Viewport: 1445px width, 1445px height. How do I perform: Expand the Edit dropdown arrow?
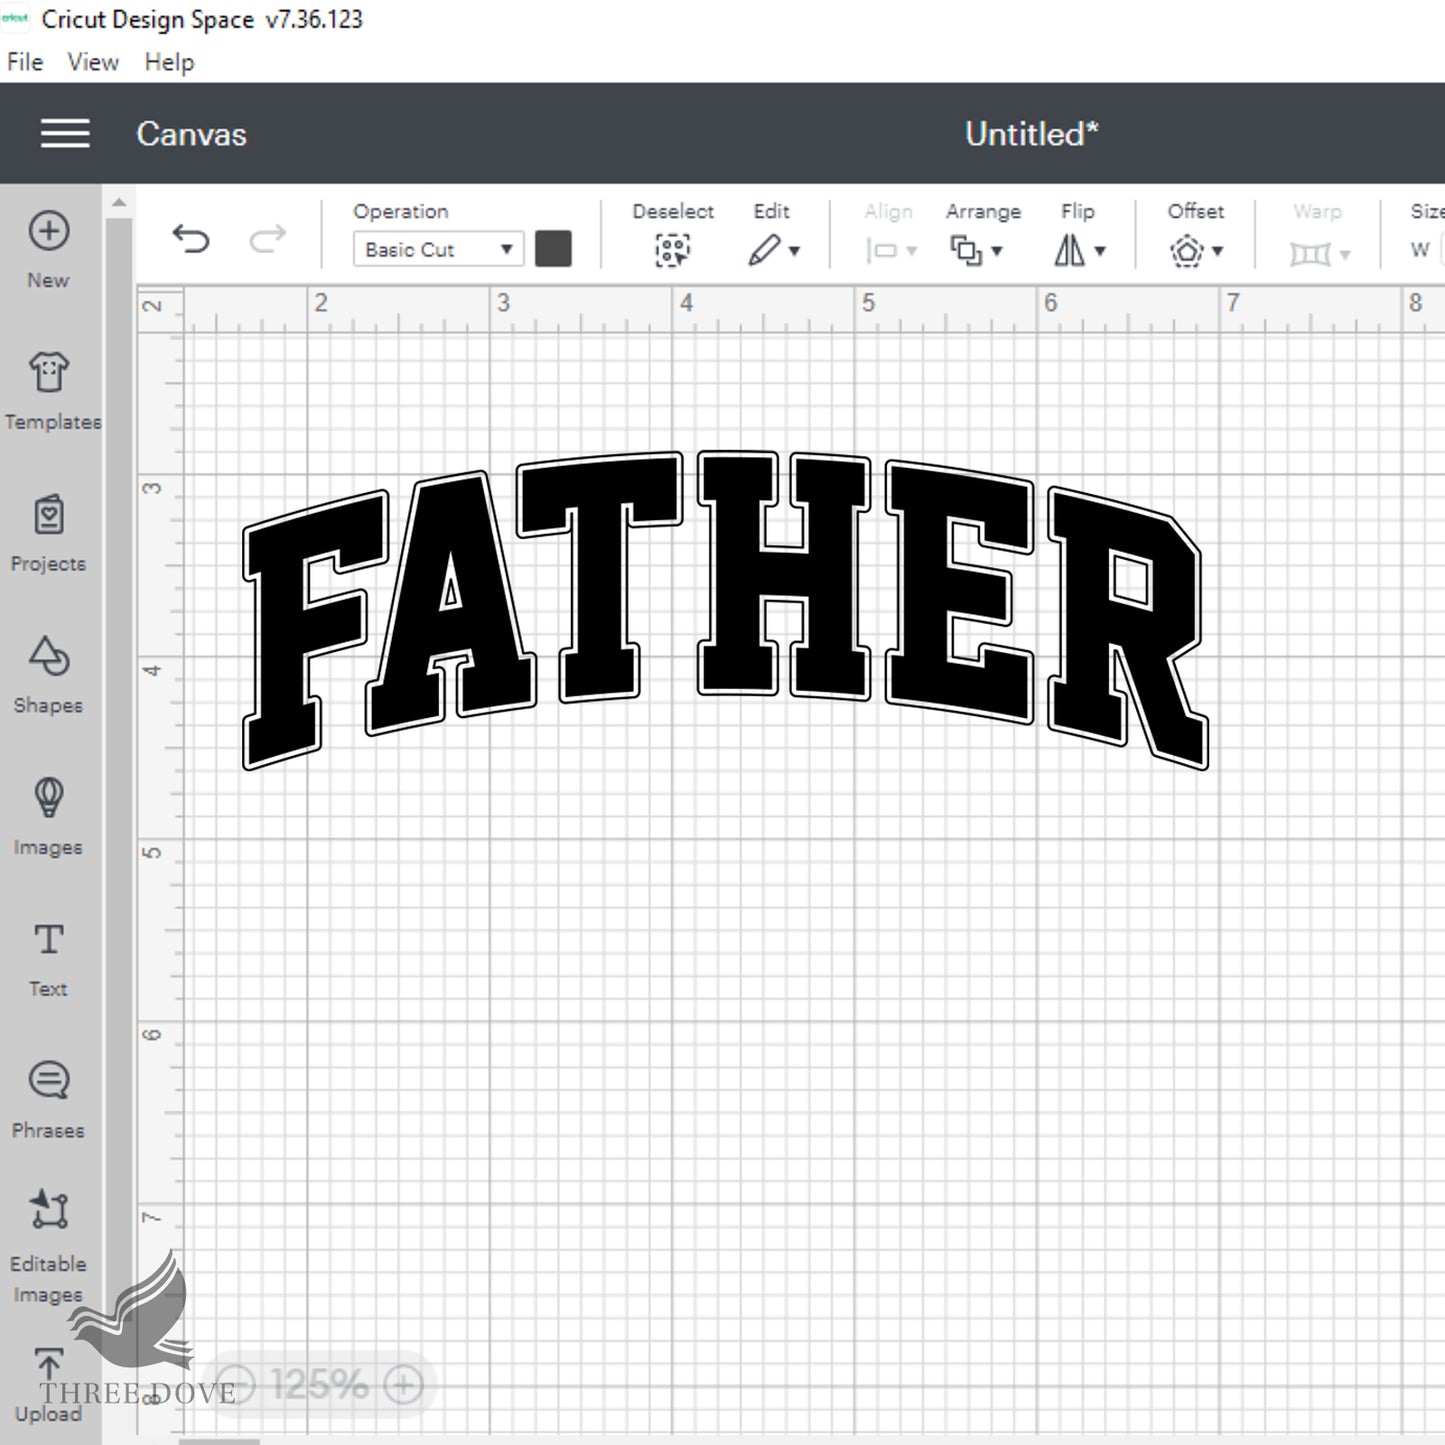pyautogui.click(x=795, y=251)
